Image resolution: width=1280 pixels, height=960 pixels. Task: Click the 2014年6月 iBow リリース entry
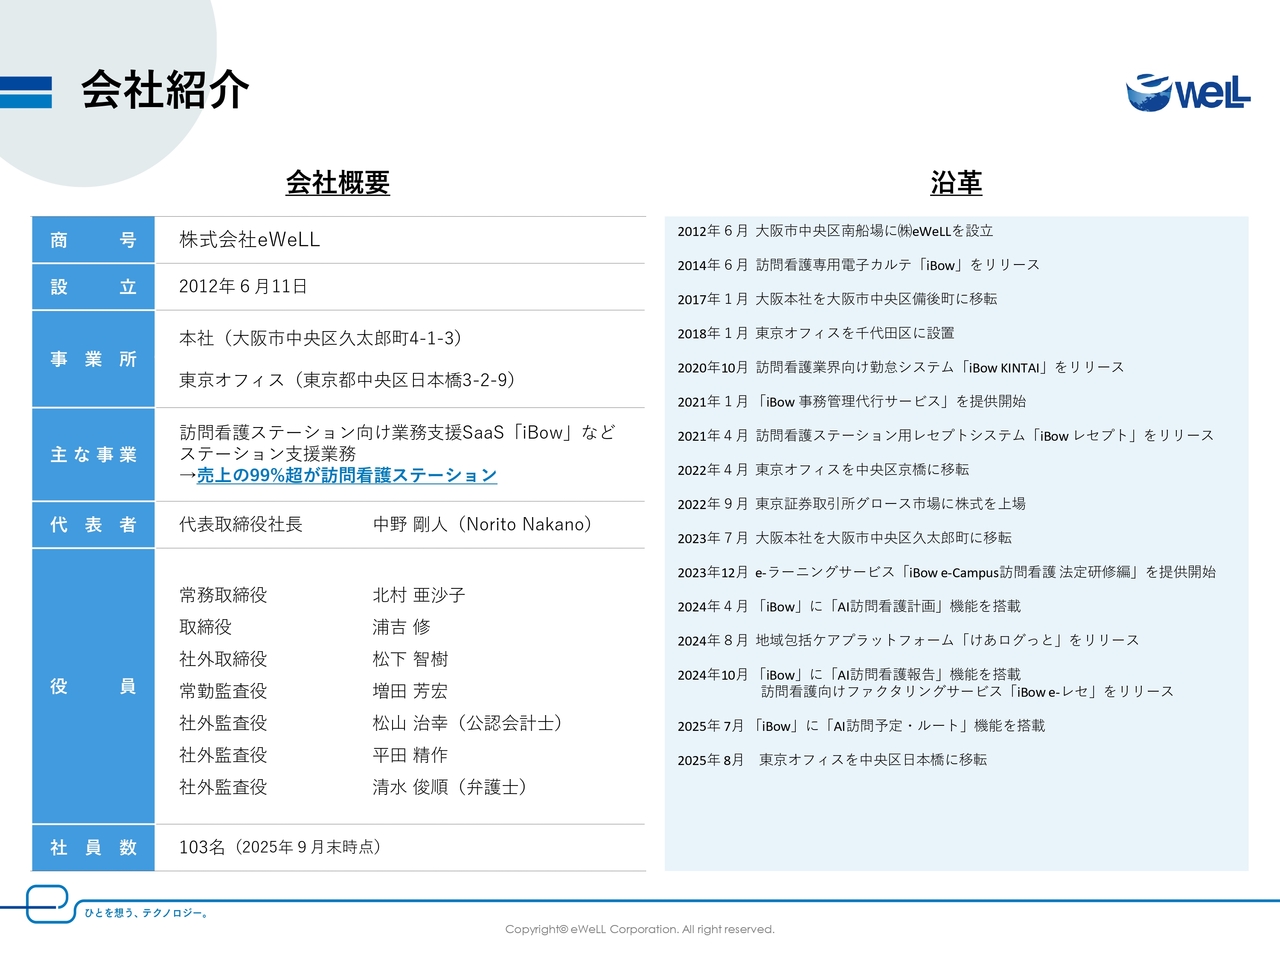860,264
